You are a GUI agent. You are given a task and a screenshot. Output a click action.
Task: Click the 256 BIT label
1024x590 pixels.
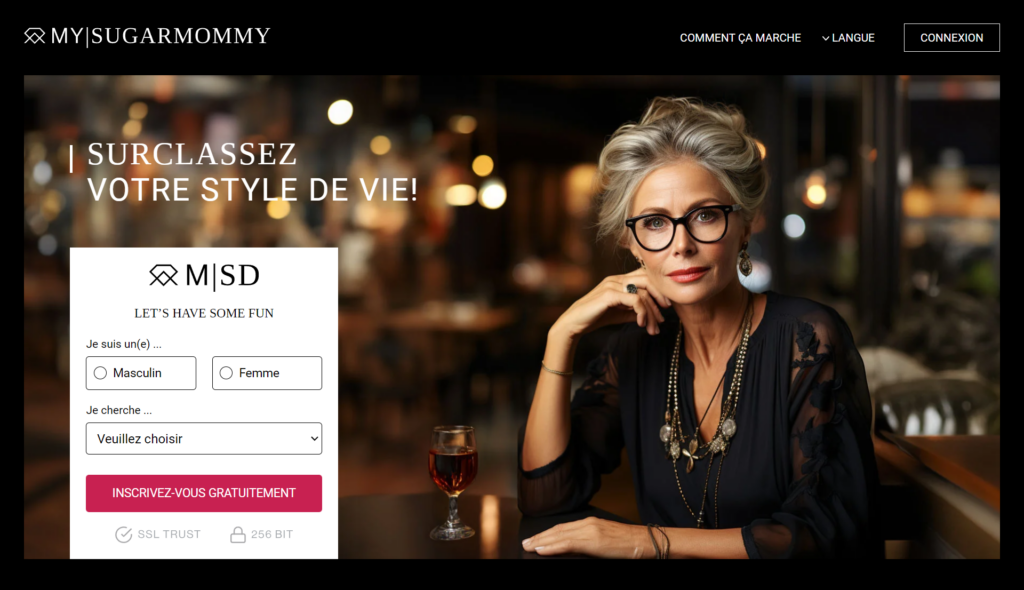[272, 534]
